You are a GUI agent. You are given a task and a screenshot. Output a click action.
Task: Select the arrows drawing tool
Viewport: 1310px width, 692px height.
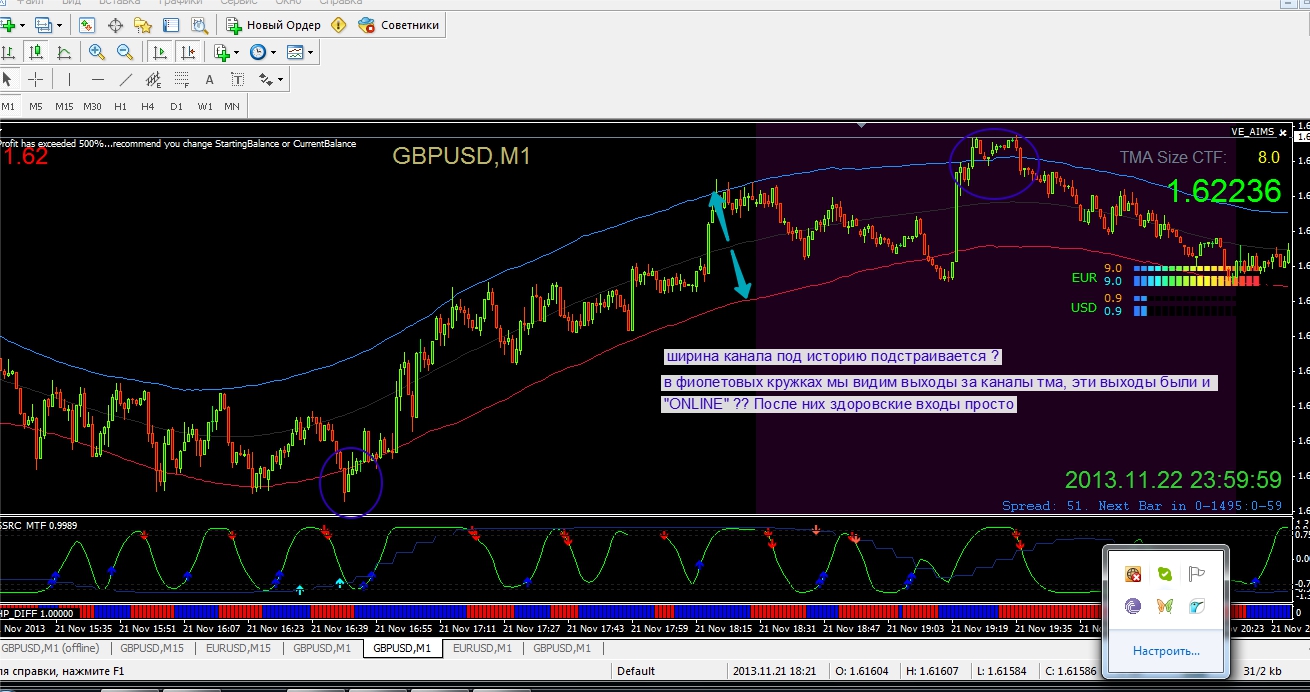click(266, 79)
